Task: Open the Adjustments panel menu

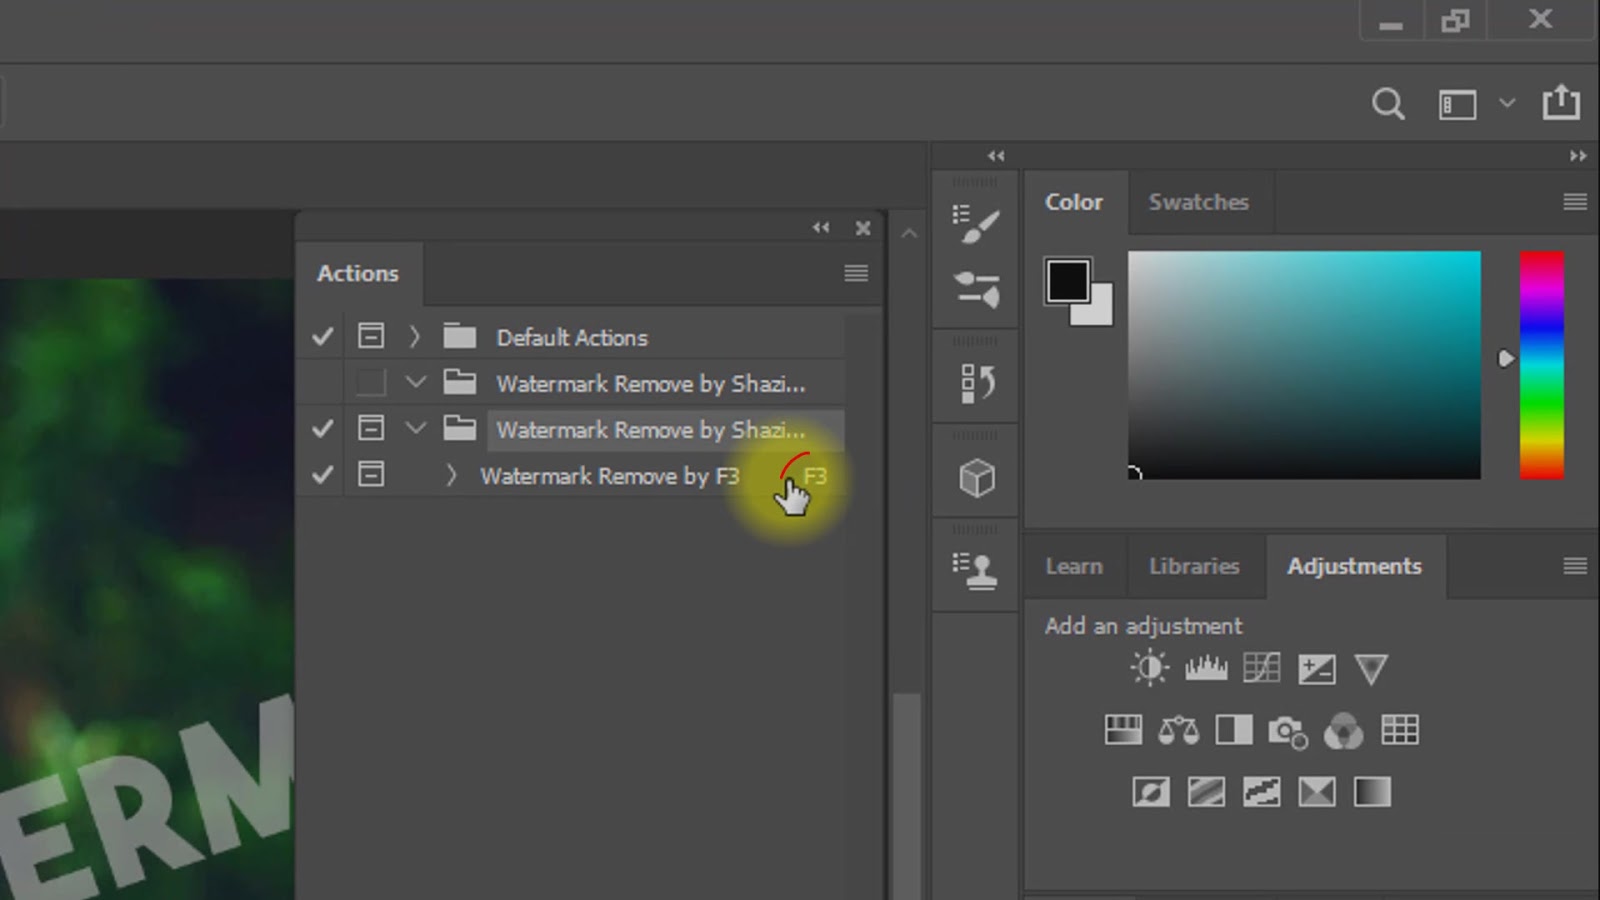Action: click(x=1575, y=566)
